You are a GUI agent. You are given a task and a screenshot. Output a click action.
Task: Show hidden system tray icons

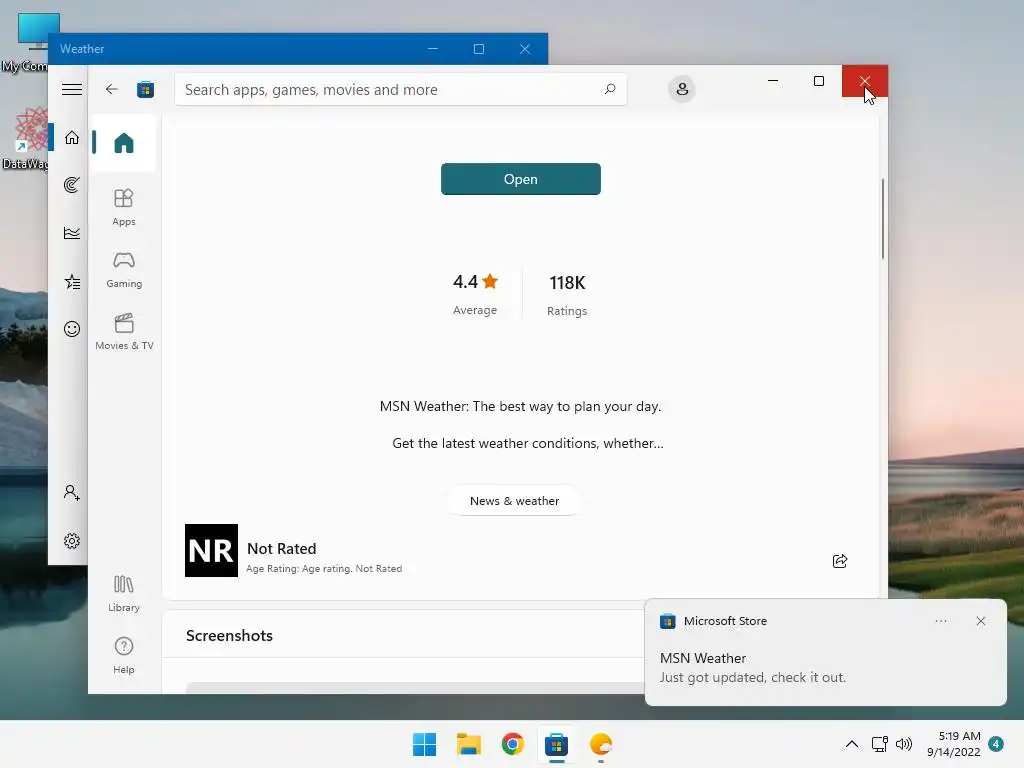[852, 744]
